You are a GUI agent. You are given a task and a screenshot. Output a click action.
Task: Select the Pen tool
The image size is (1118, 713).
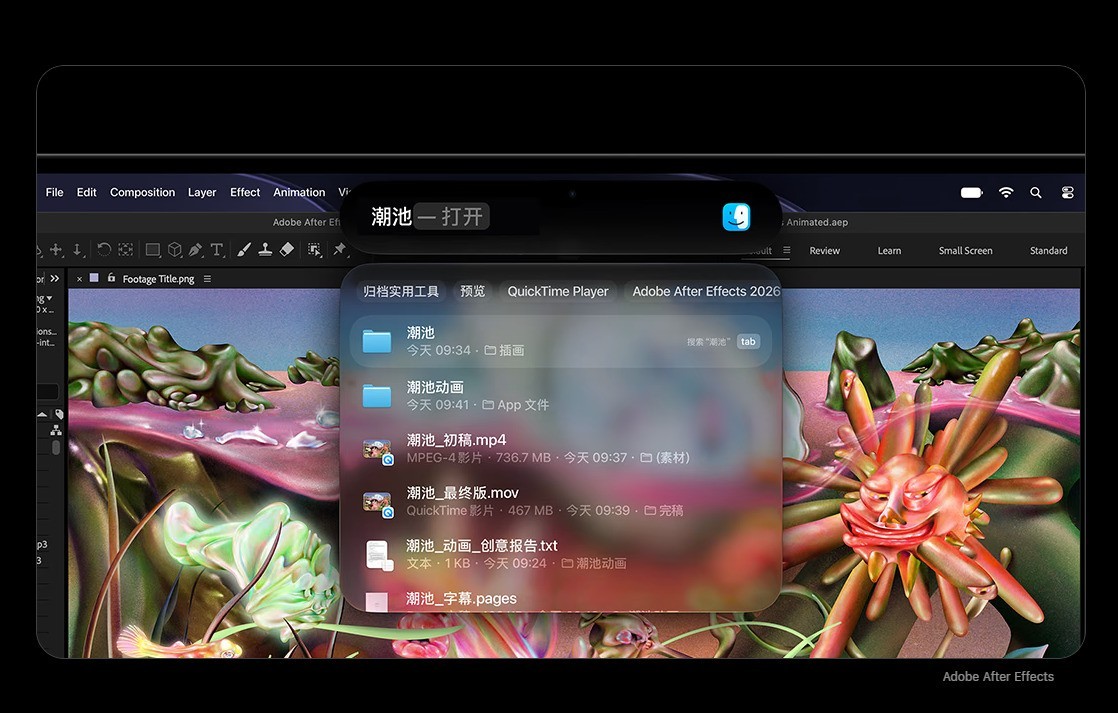pyautogui.click(x=195, y=250)
